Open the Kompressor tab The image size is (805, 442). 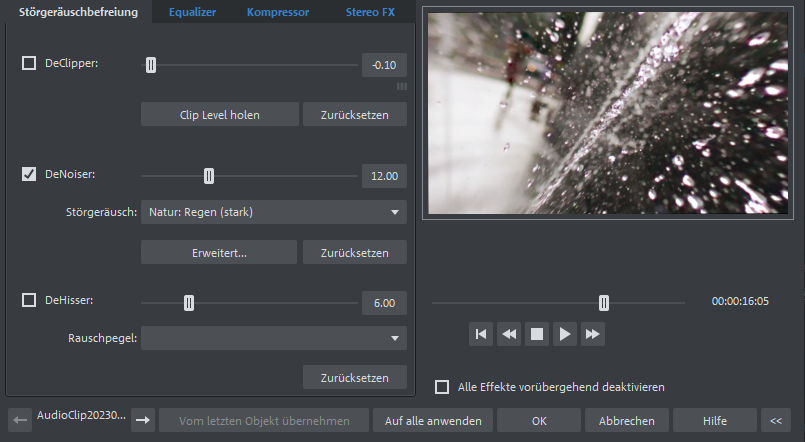coord(278,12)
